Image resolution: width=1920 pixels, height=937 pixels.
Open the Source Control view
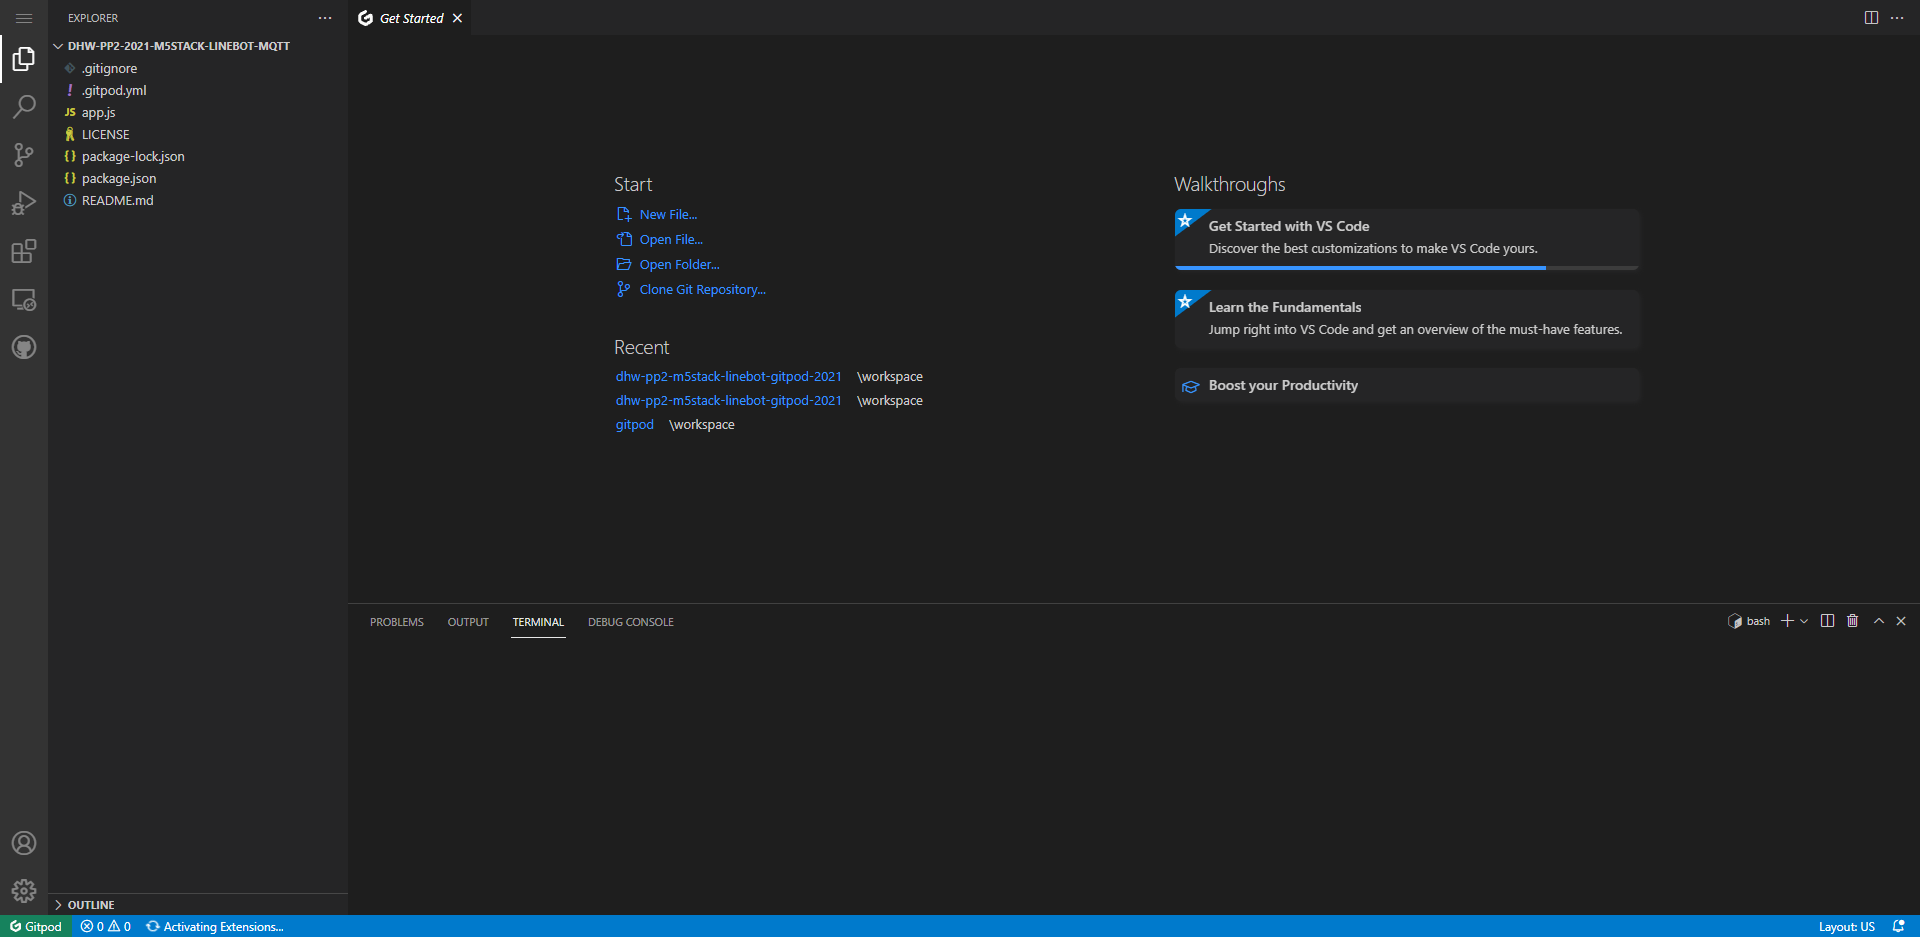[x=24, y=155]
